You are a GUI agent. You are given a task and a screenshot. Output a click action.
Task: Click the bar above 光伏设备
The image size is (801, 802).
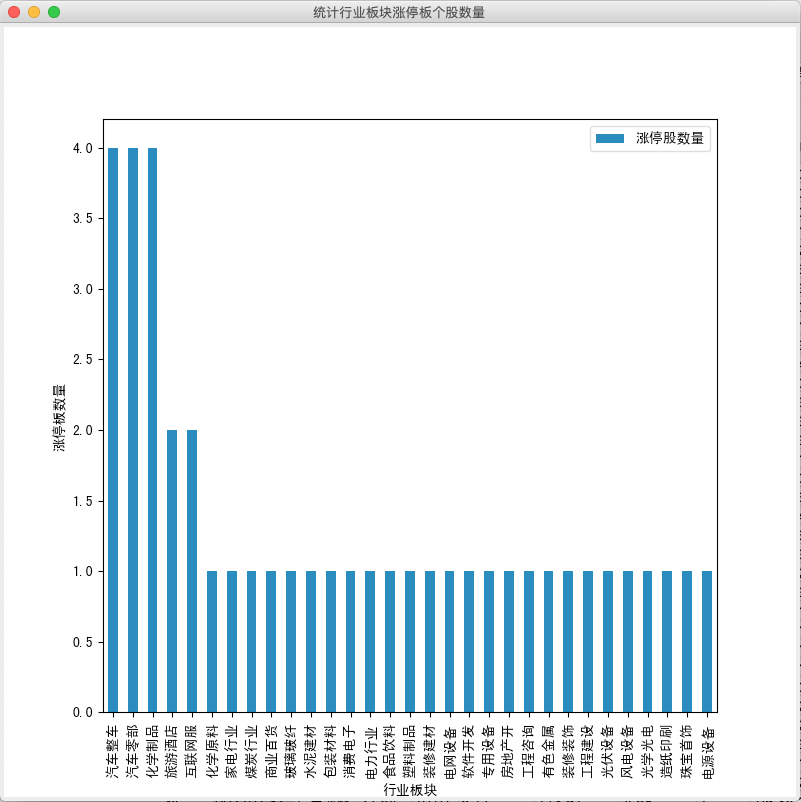pos(608,641)
